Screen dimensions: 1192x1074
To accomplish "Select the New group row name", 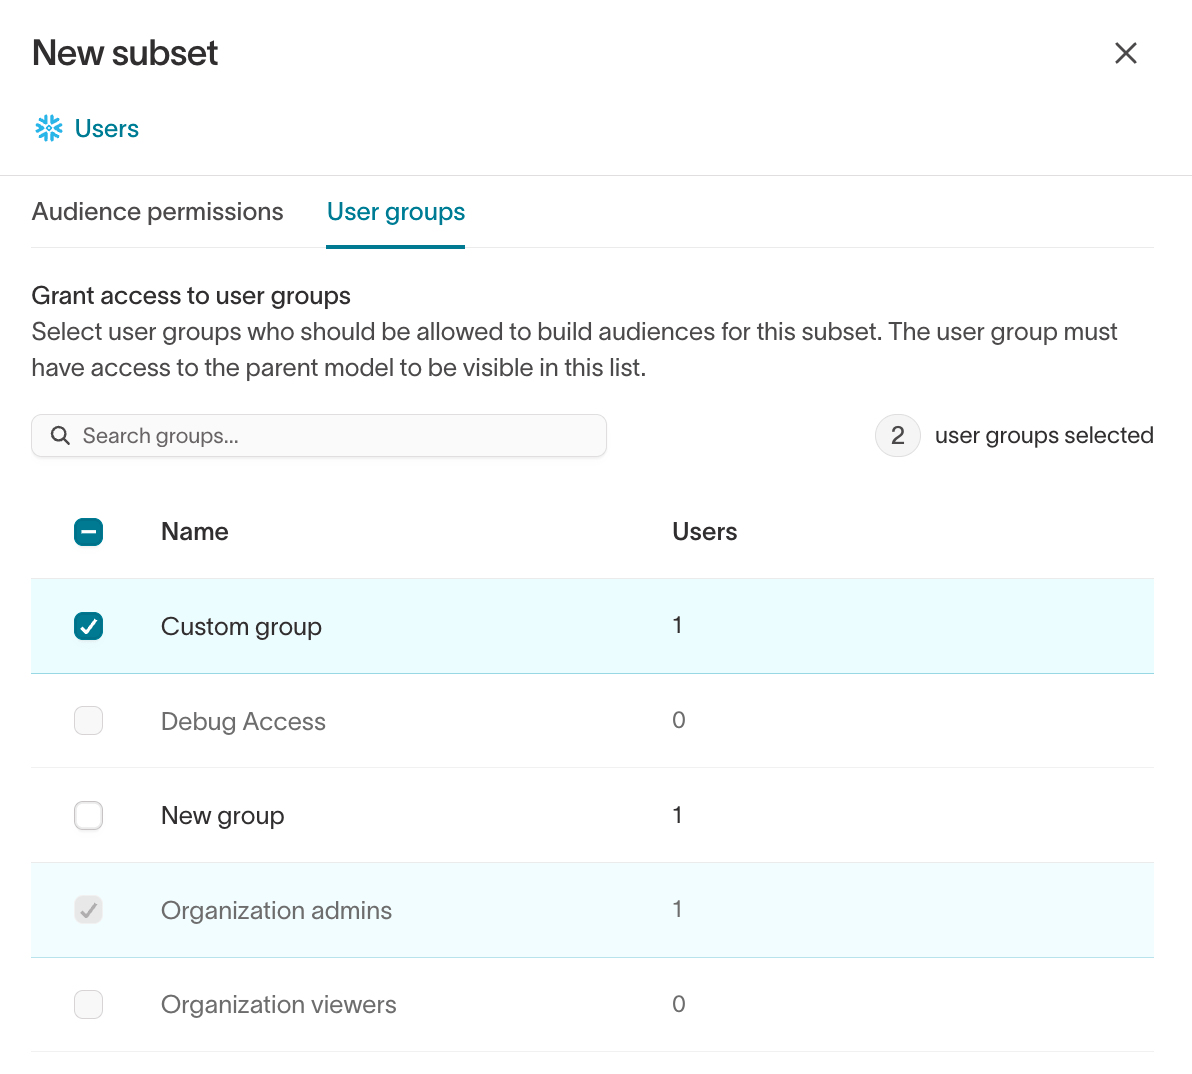I will pos(223,816).
